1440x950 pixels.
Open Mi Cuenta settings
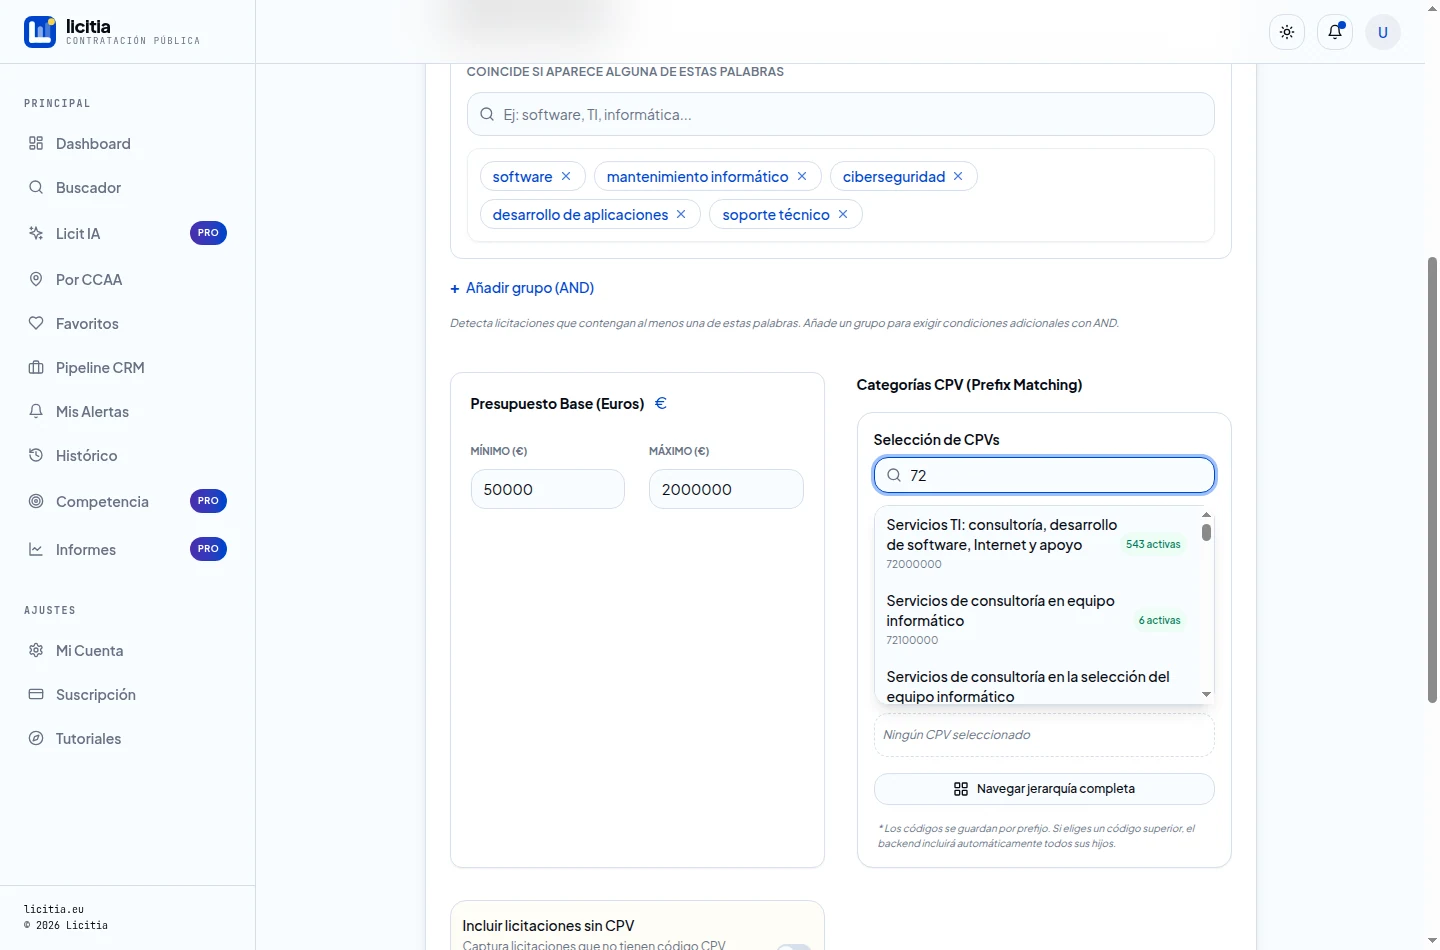[x=127, y=650]
